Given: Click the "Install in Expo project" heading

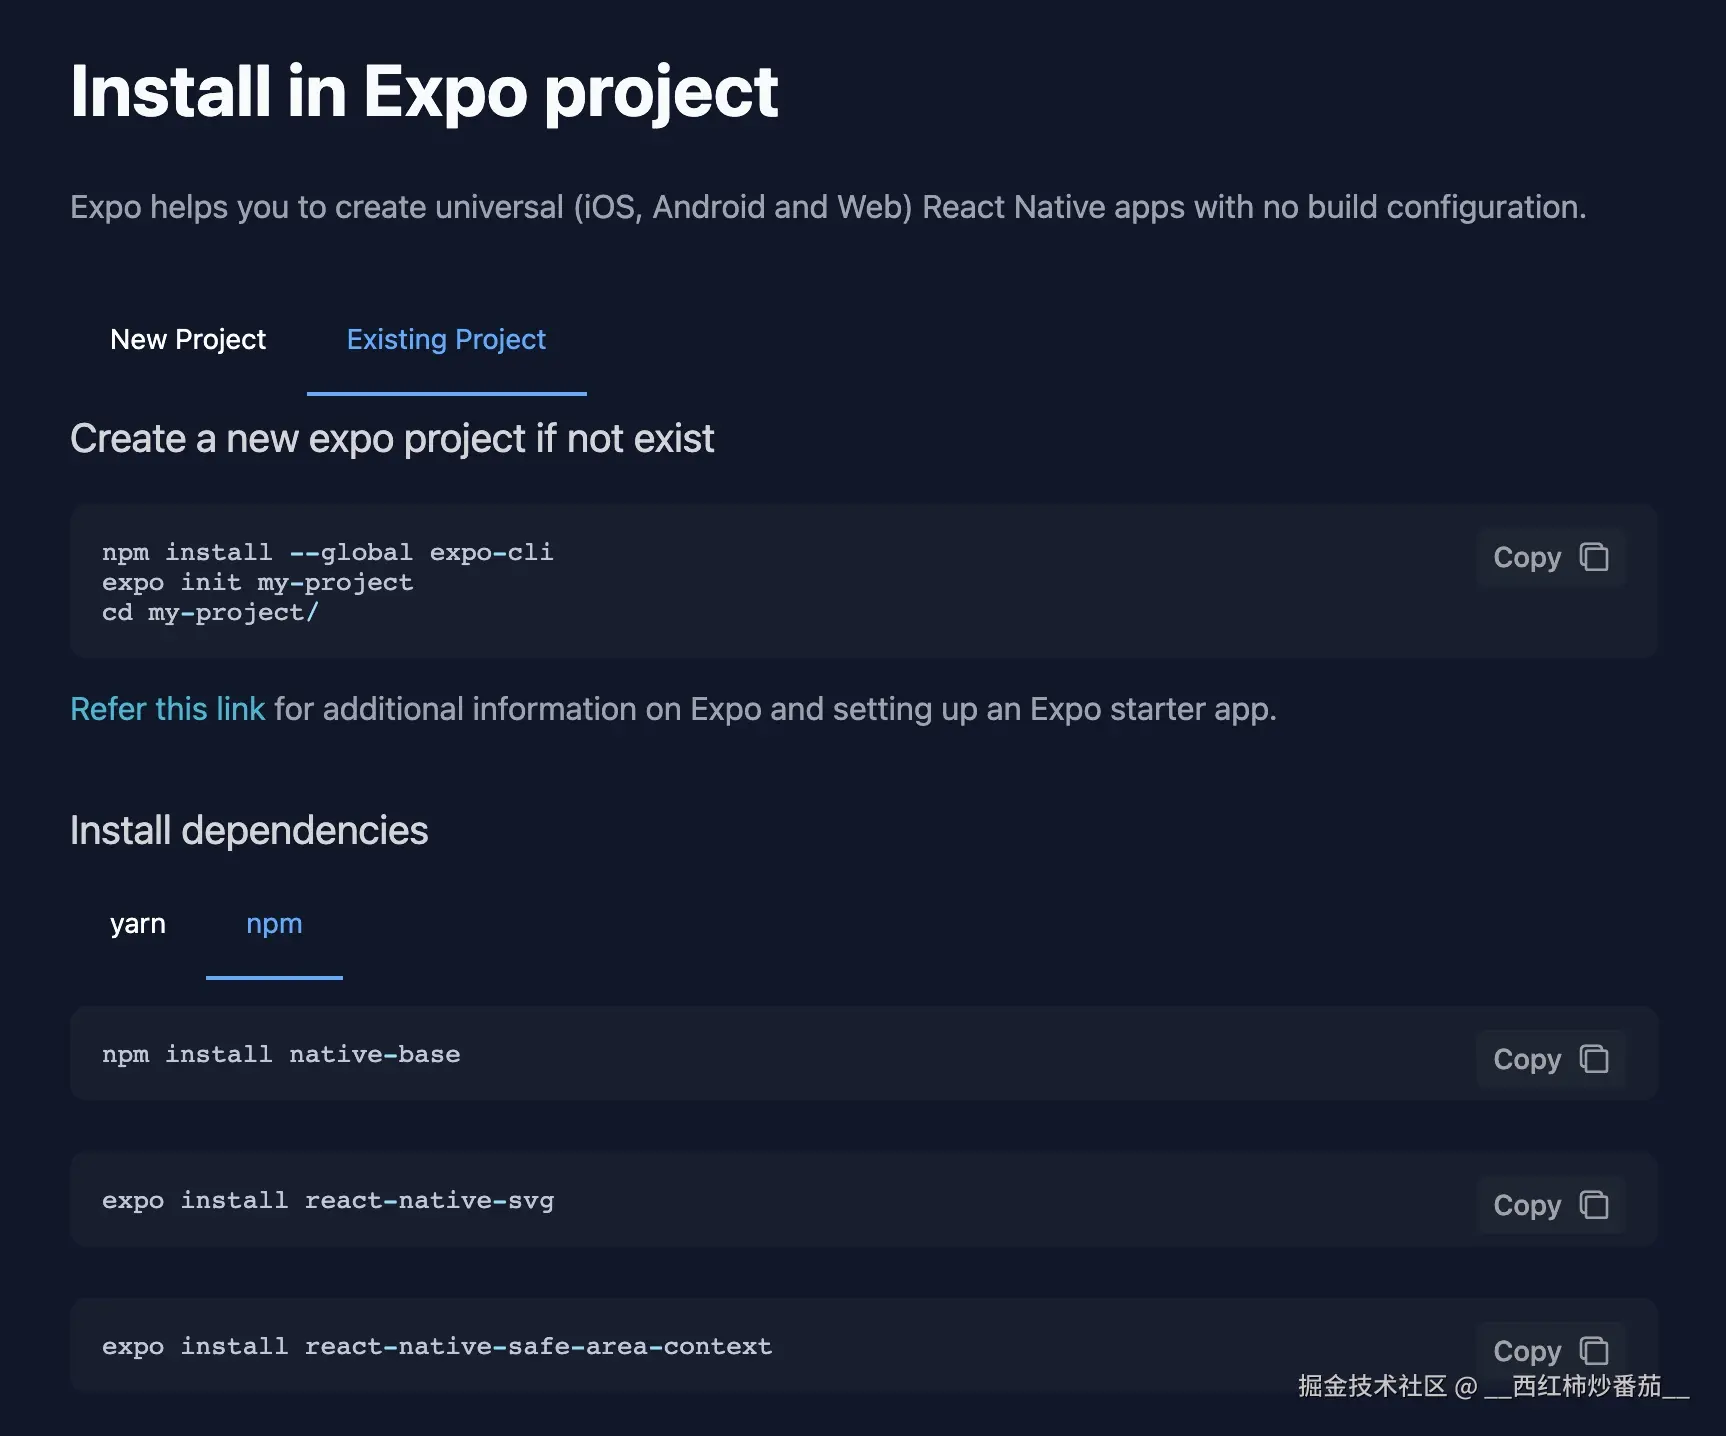Looking at the screenshot, I should [424, 92].
